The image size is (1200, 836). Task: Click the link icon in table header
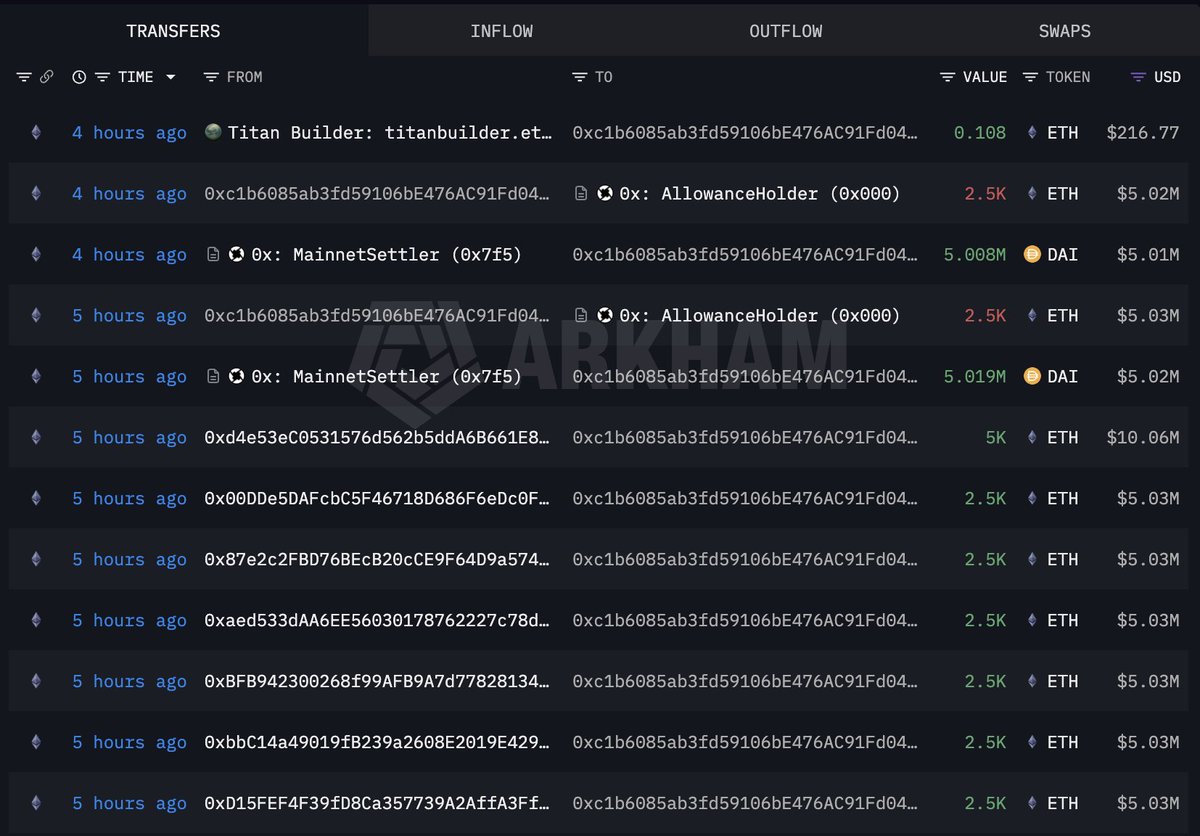46,77
